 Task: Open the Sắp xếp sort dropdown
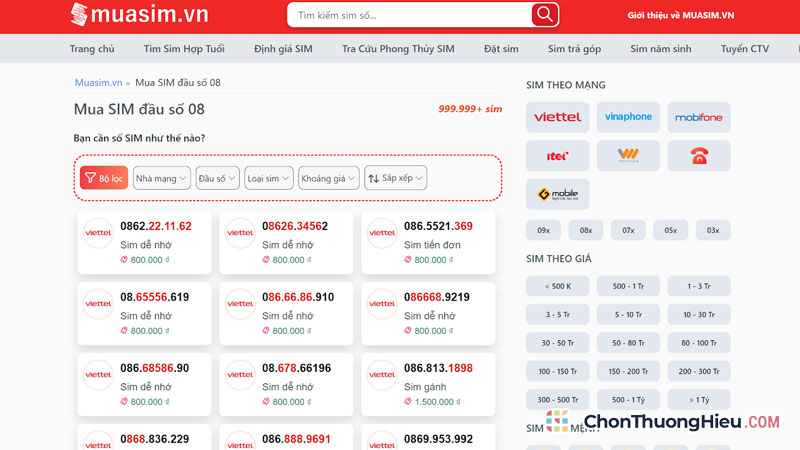395,178
